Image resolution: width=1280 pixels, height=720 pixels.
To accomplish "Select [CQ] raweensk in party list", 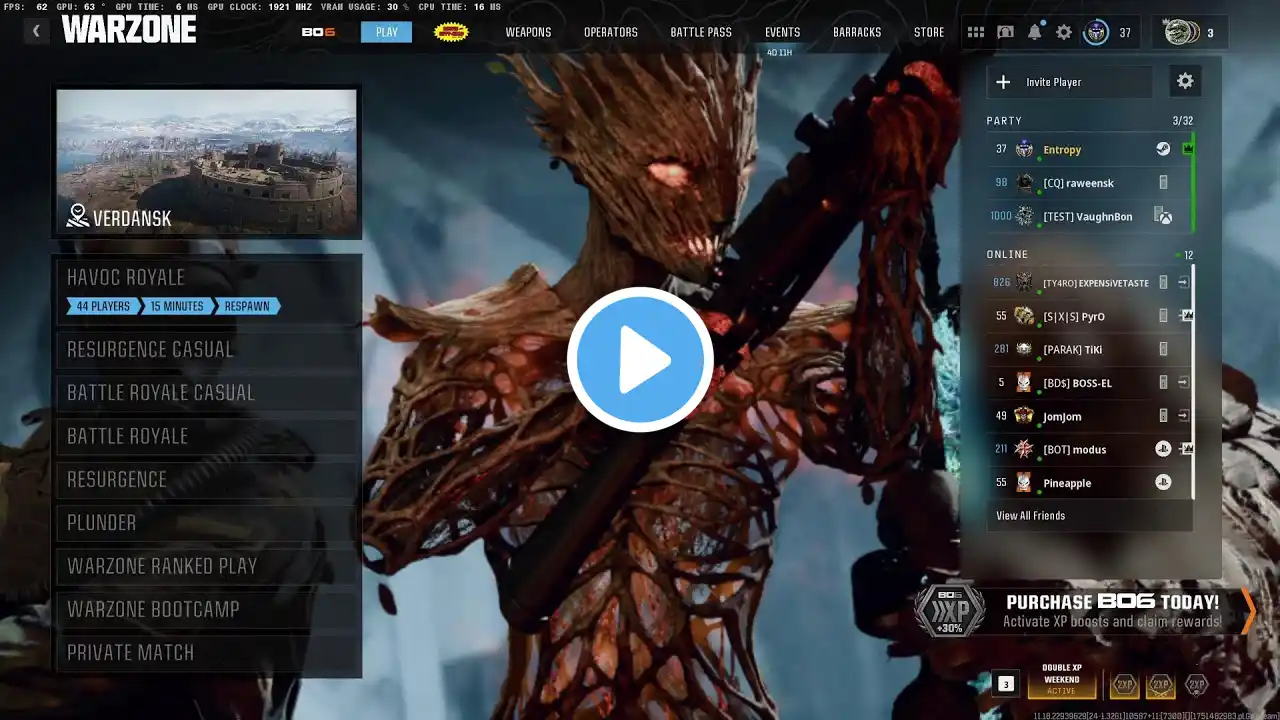I will (x=1089, y=183).
